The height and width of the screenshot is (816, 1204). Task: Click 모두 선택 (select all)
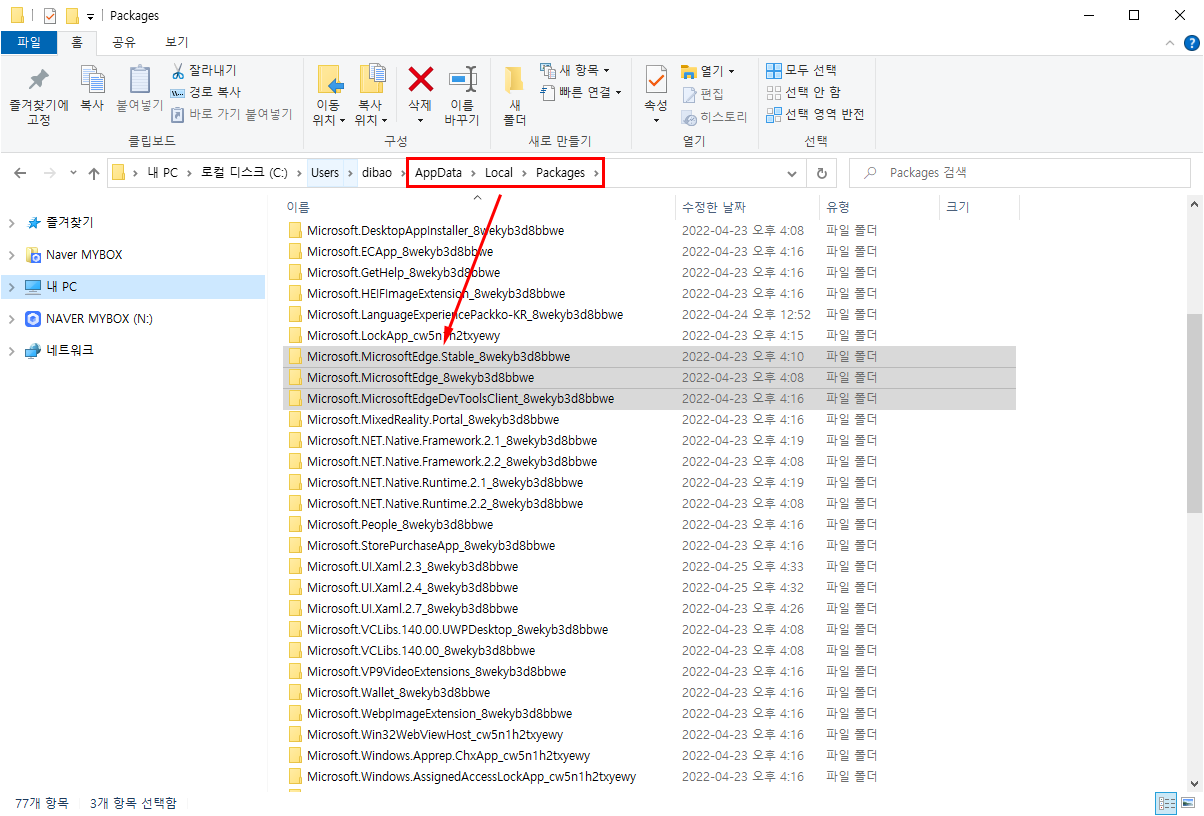(801, 70)
